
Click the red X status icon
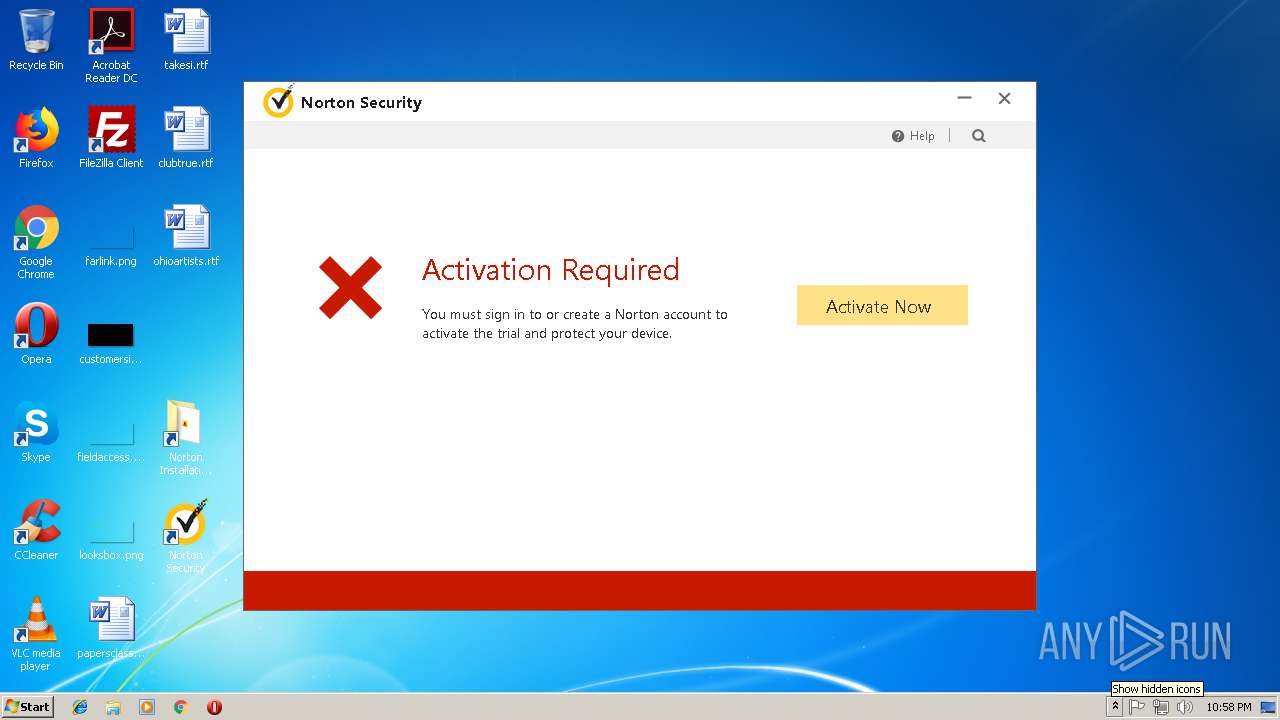[x=350, y=288]
